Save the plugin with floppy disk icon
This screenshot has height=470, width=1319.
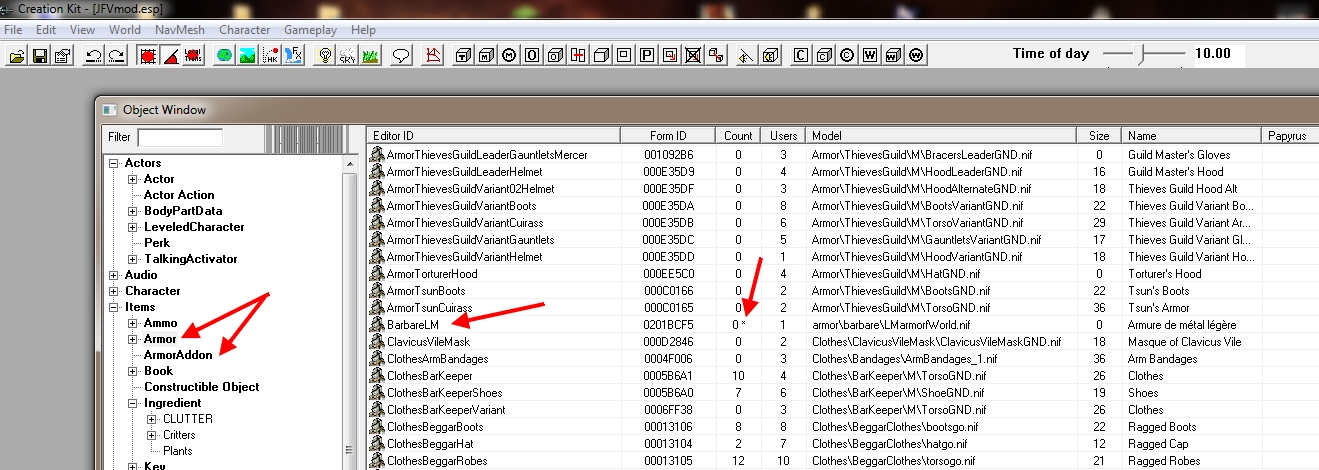[40, 56]
